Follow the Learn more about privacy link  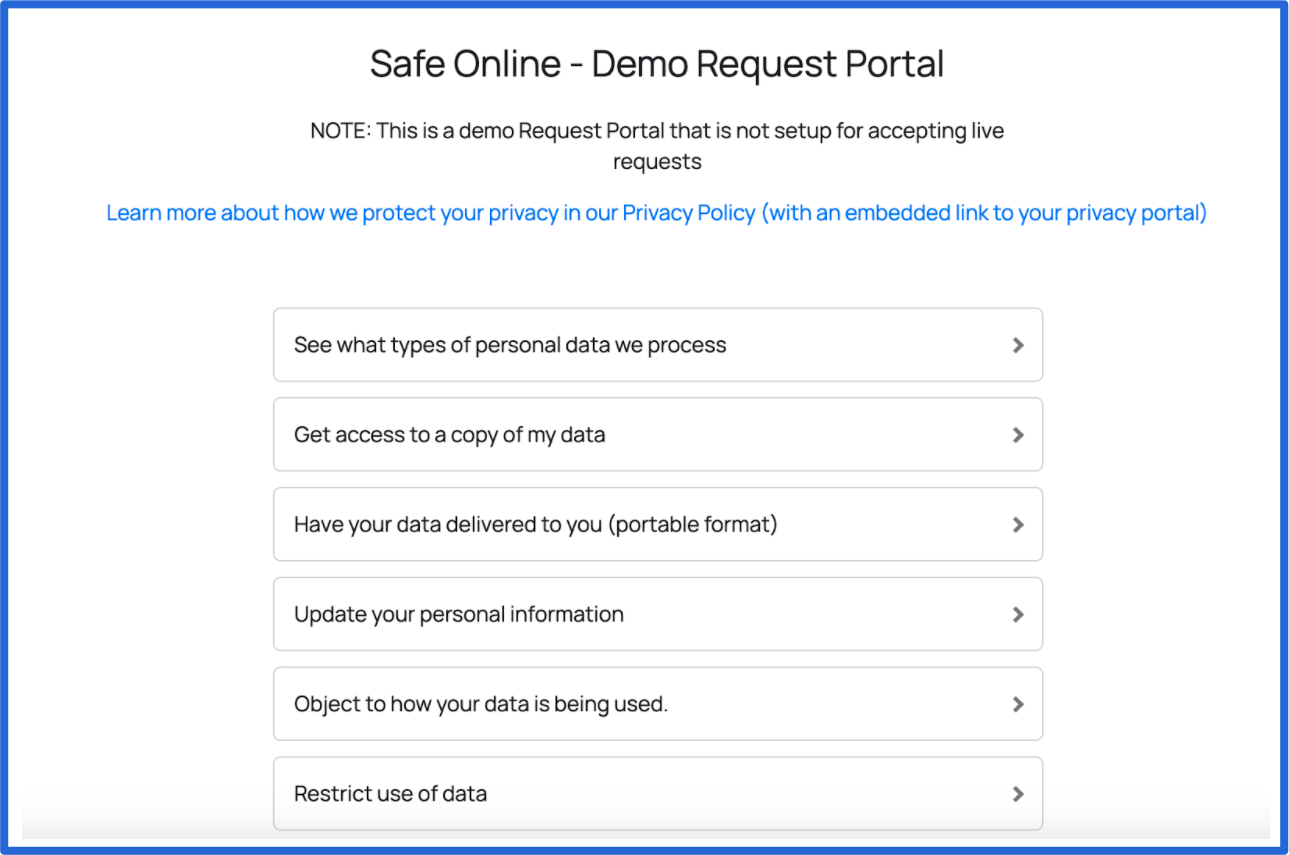click(x=657, y=213)
